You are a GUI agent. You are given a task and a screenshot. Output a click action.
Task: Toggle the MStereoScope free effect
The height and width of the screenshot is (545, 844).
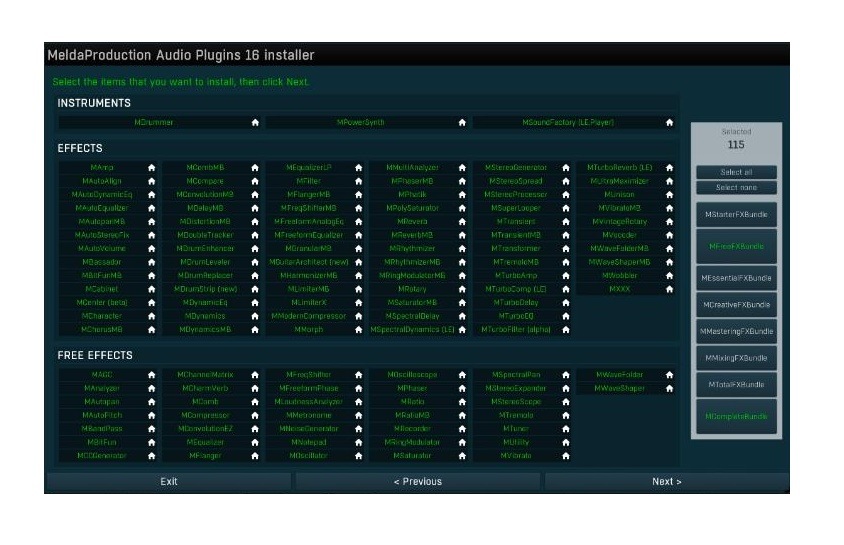[x=516, y=402]
